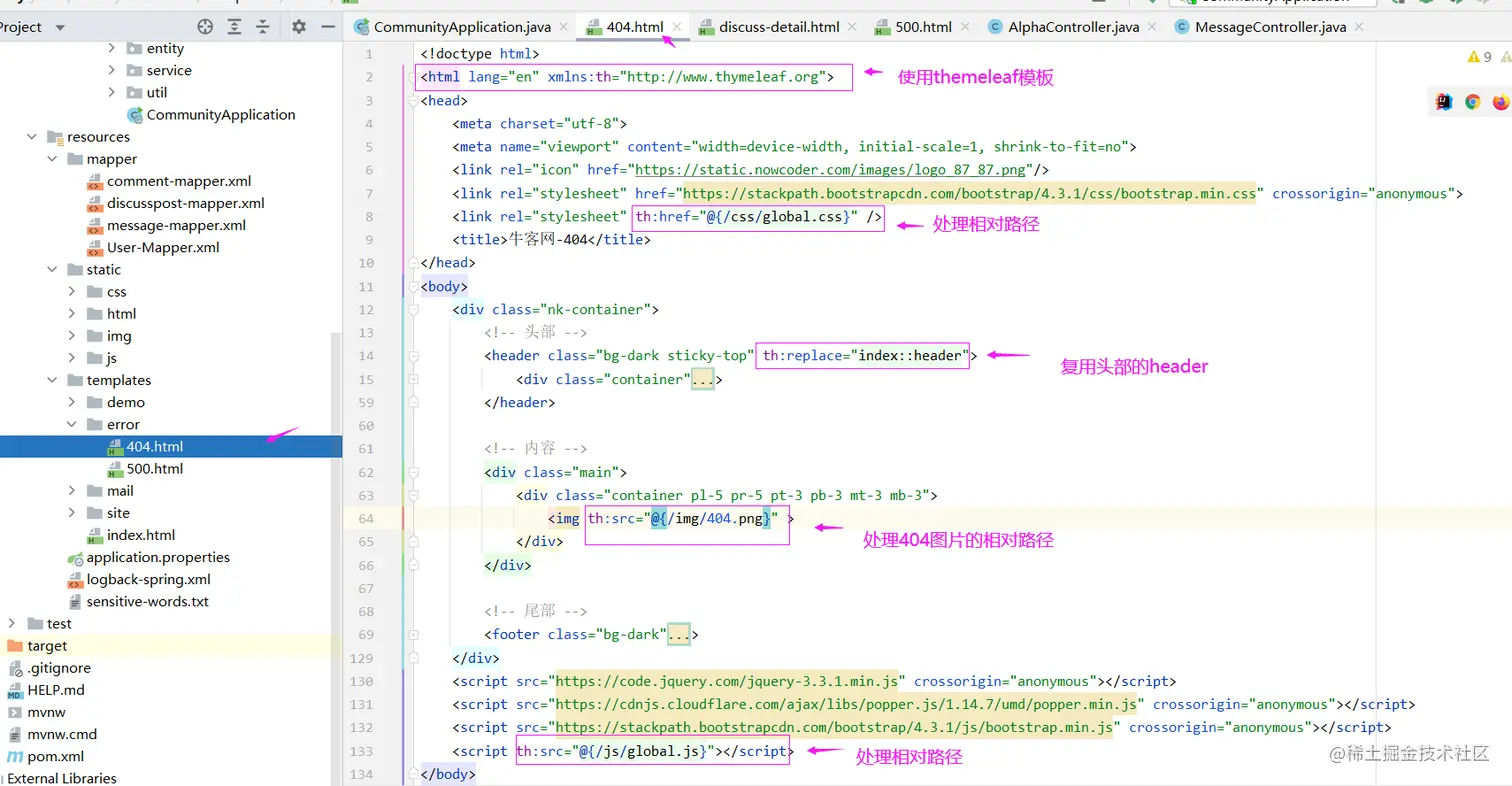Click the locate/select opened file target icon
The height and width of the screenshot is (786, 1512).
pyautogui.click(x=205, y=27)
